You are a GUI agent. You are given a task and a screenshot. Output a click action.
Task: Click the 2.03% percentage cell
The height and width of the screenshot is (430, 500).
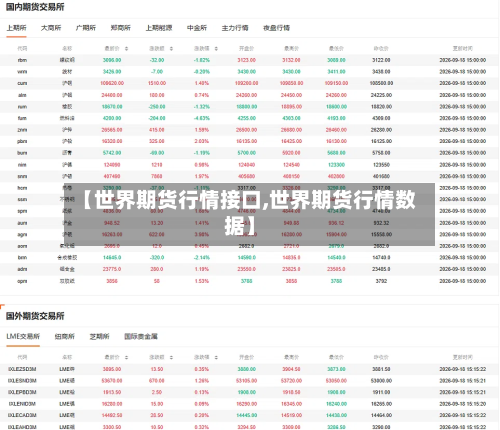tap(202, 141)
